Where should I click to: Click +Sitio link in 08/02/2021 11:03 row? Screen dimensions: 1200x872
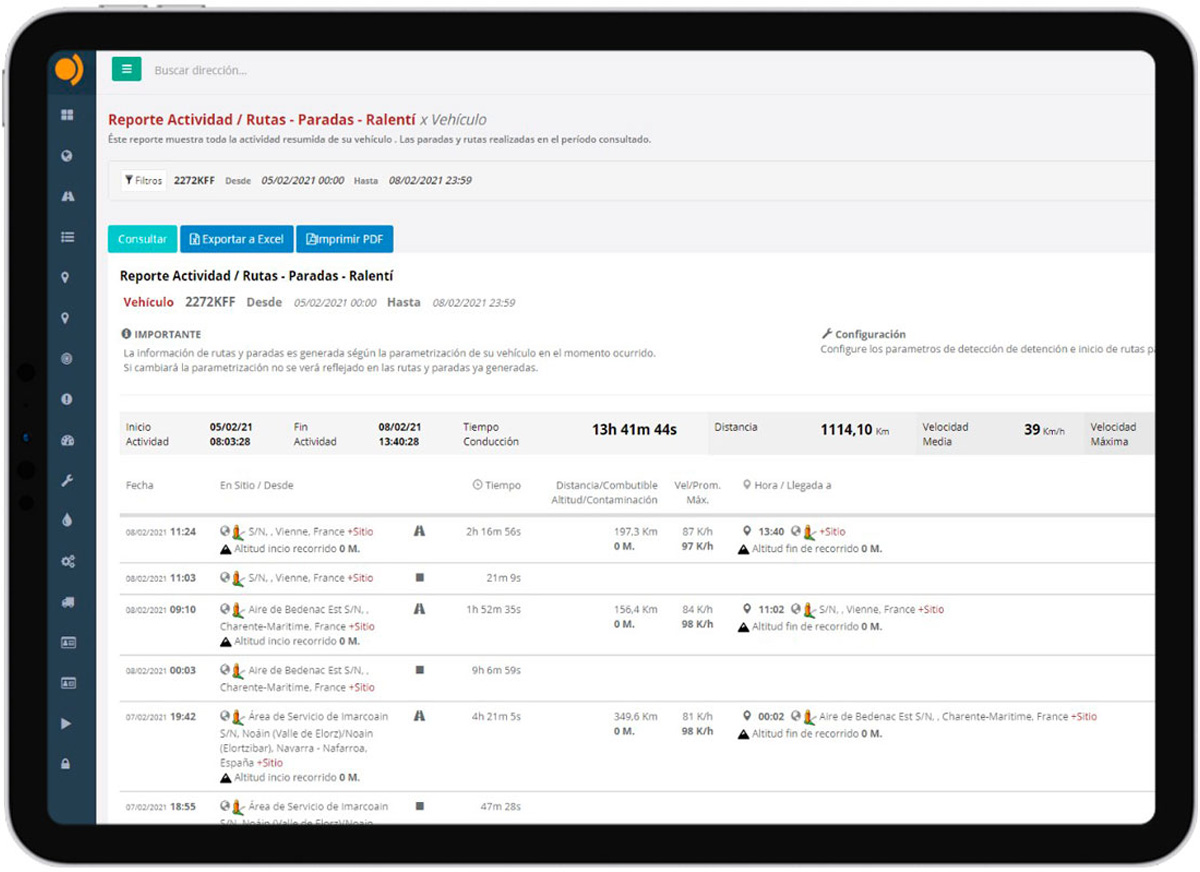click(360, 578)
